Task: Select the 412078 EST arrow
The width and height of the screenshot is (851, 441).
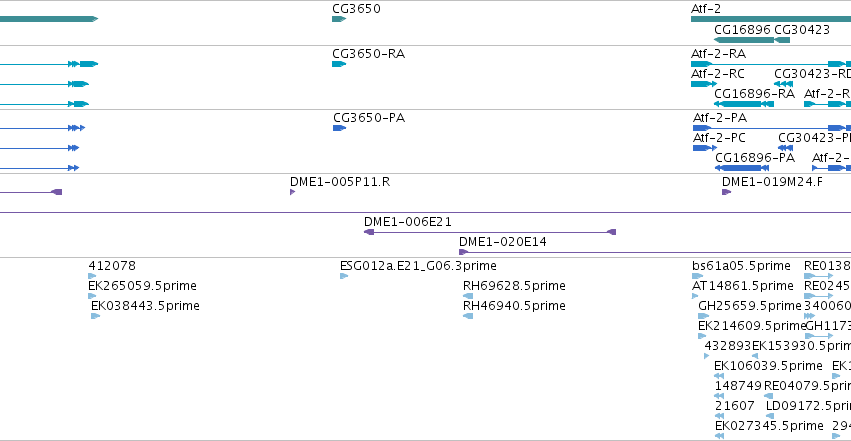Action: point(92,276)
